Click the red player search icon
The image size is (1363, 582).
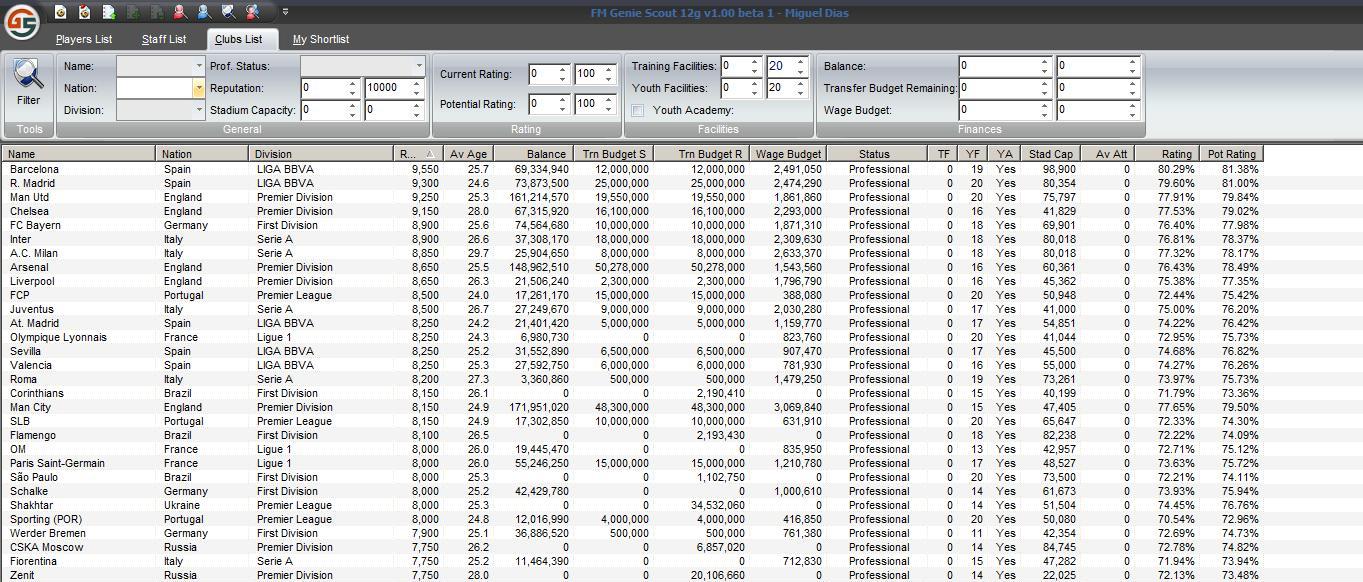[180, 12]
